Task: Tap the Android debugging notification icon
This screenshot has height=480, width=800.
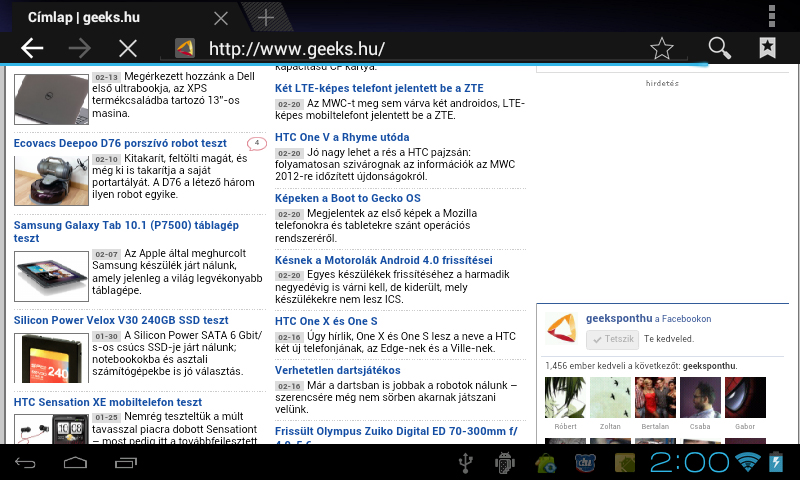Action: [x=505, y=463]
